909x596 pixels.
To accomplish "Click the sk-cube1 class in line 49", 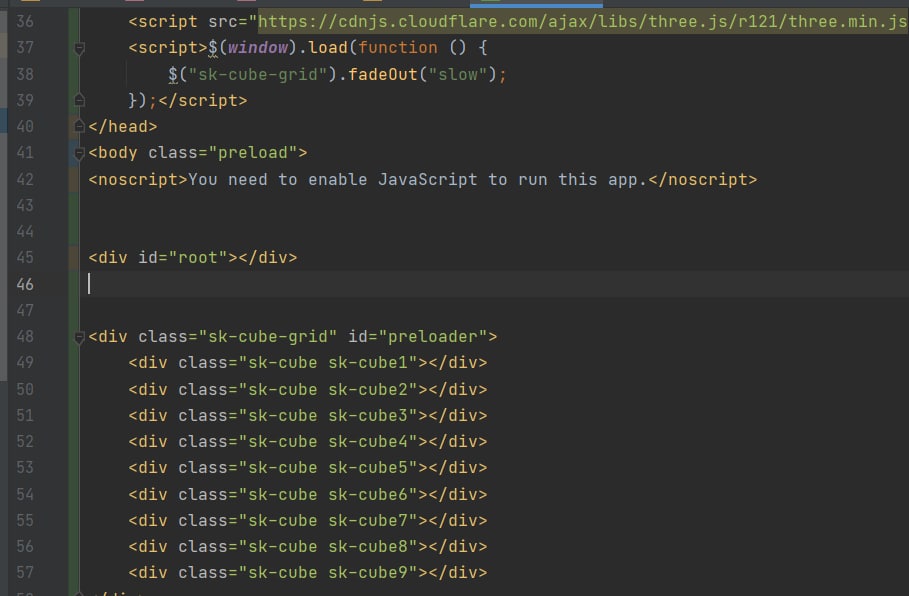I will pos(368,362).
